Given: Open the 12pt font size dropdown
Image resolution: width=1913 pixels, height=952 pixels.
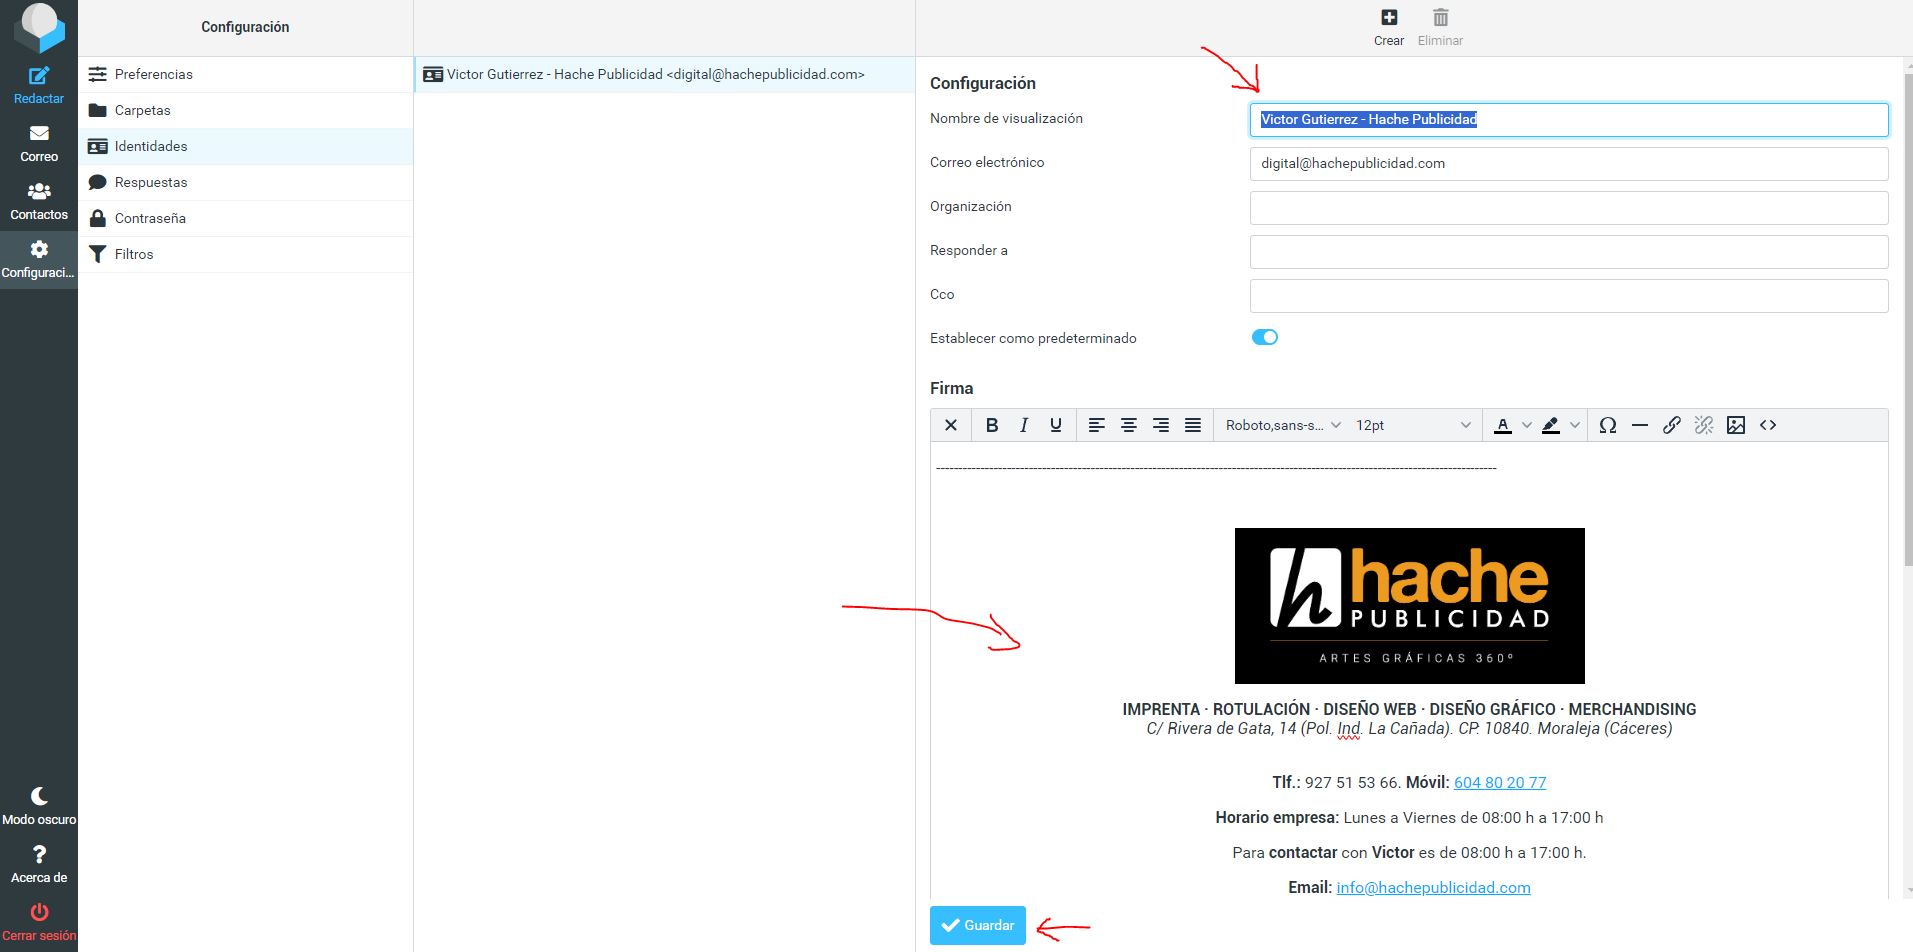Looking at the screenshot, I should click(1413, 426).
